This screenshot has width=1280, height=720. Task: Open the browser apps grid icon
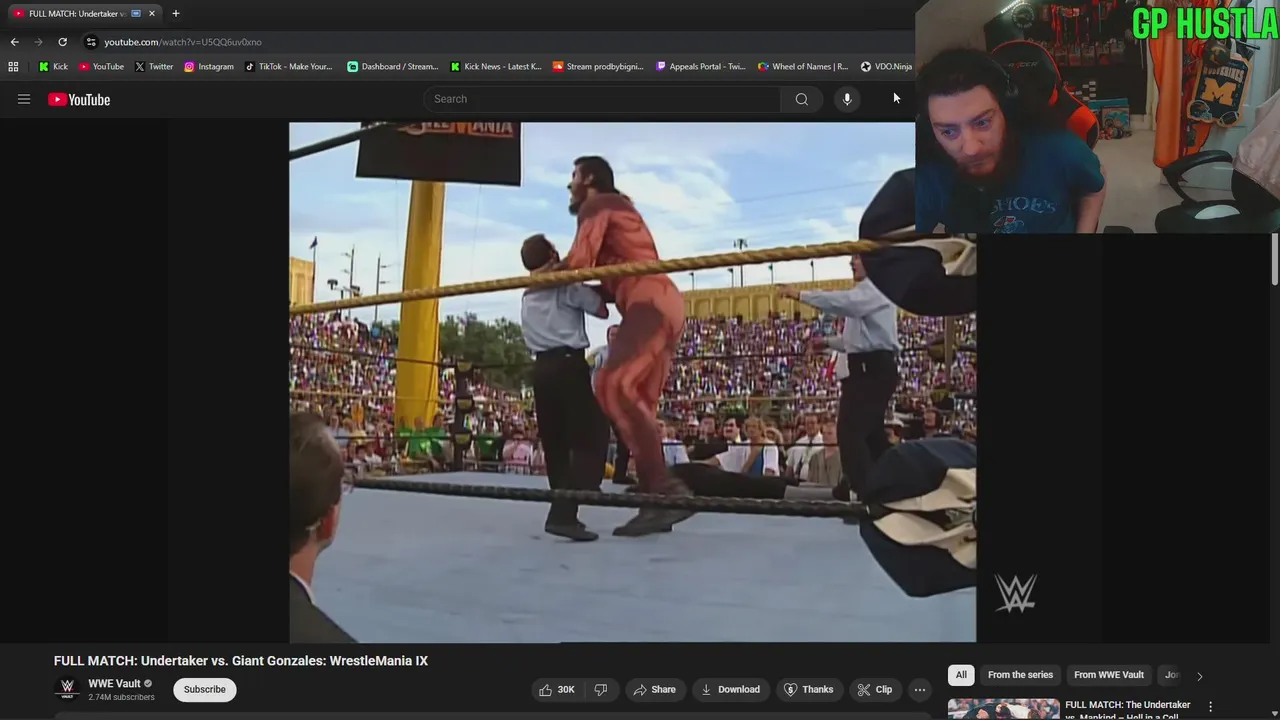pyautogui.click(x=13, y=67)
